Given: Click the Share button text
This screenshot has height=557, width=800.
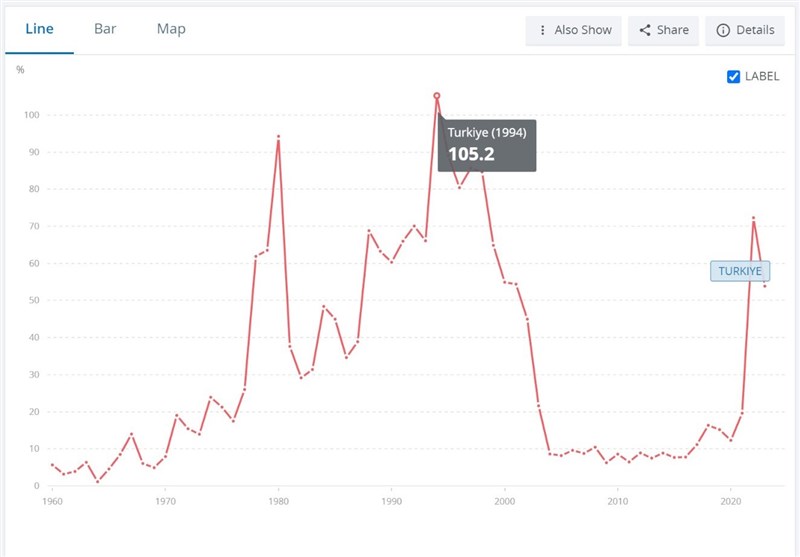Looking at the screenshot, I should click(672, 30).
